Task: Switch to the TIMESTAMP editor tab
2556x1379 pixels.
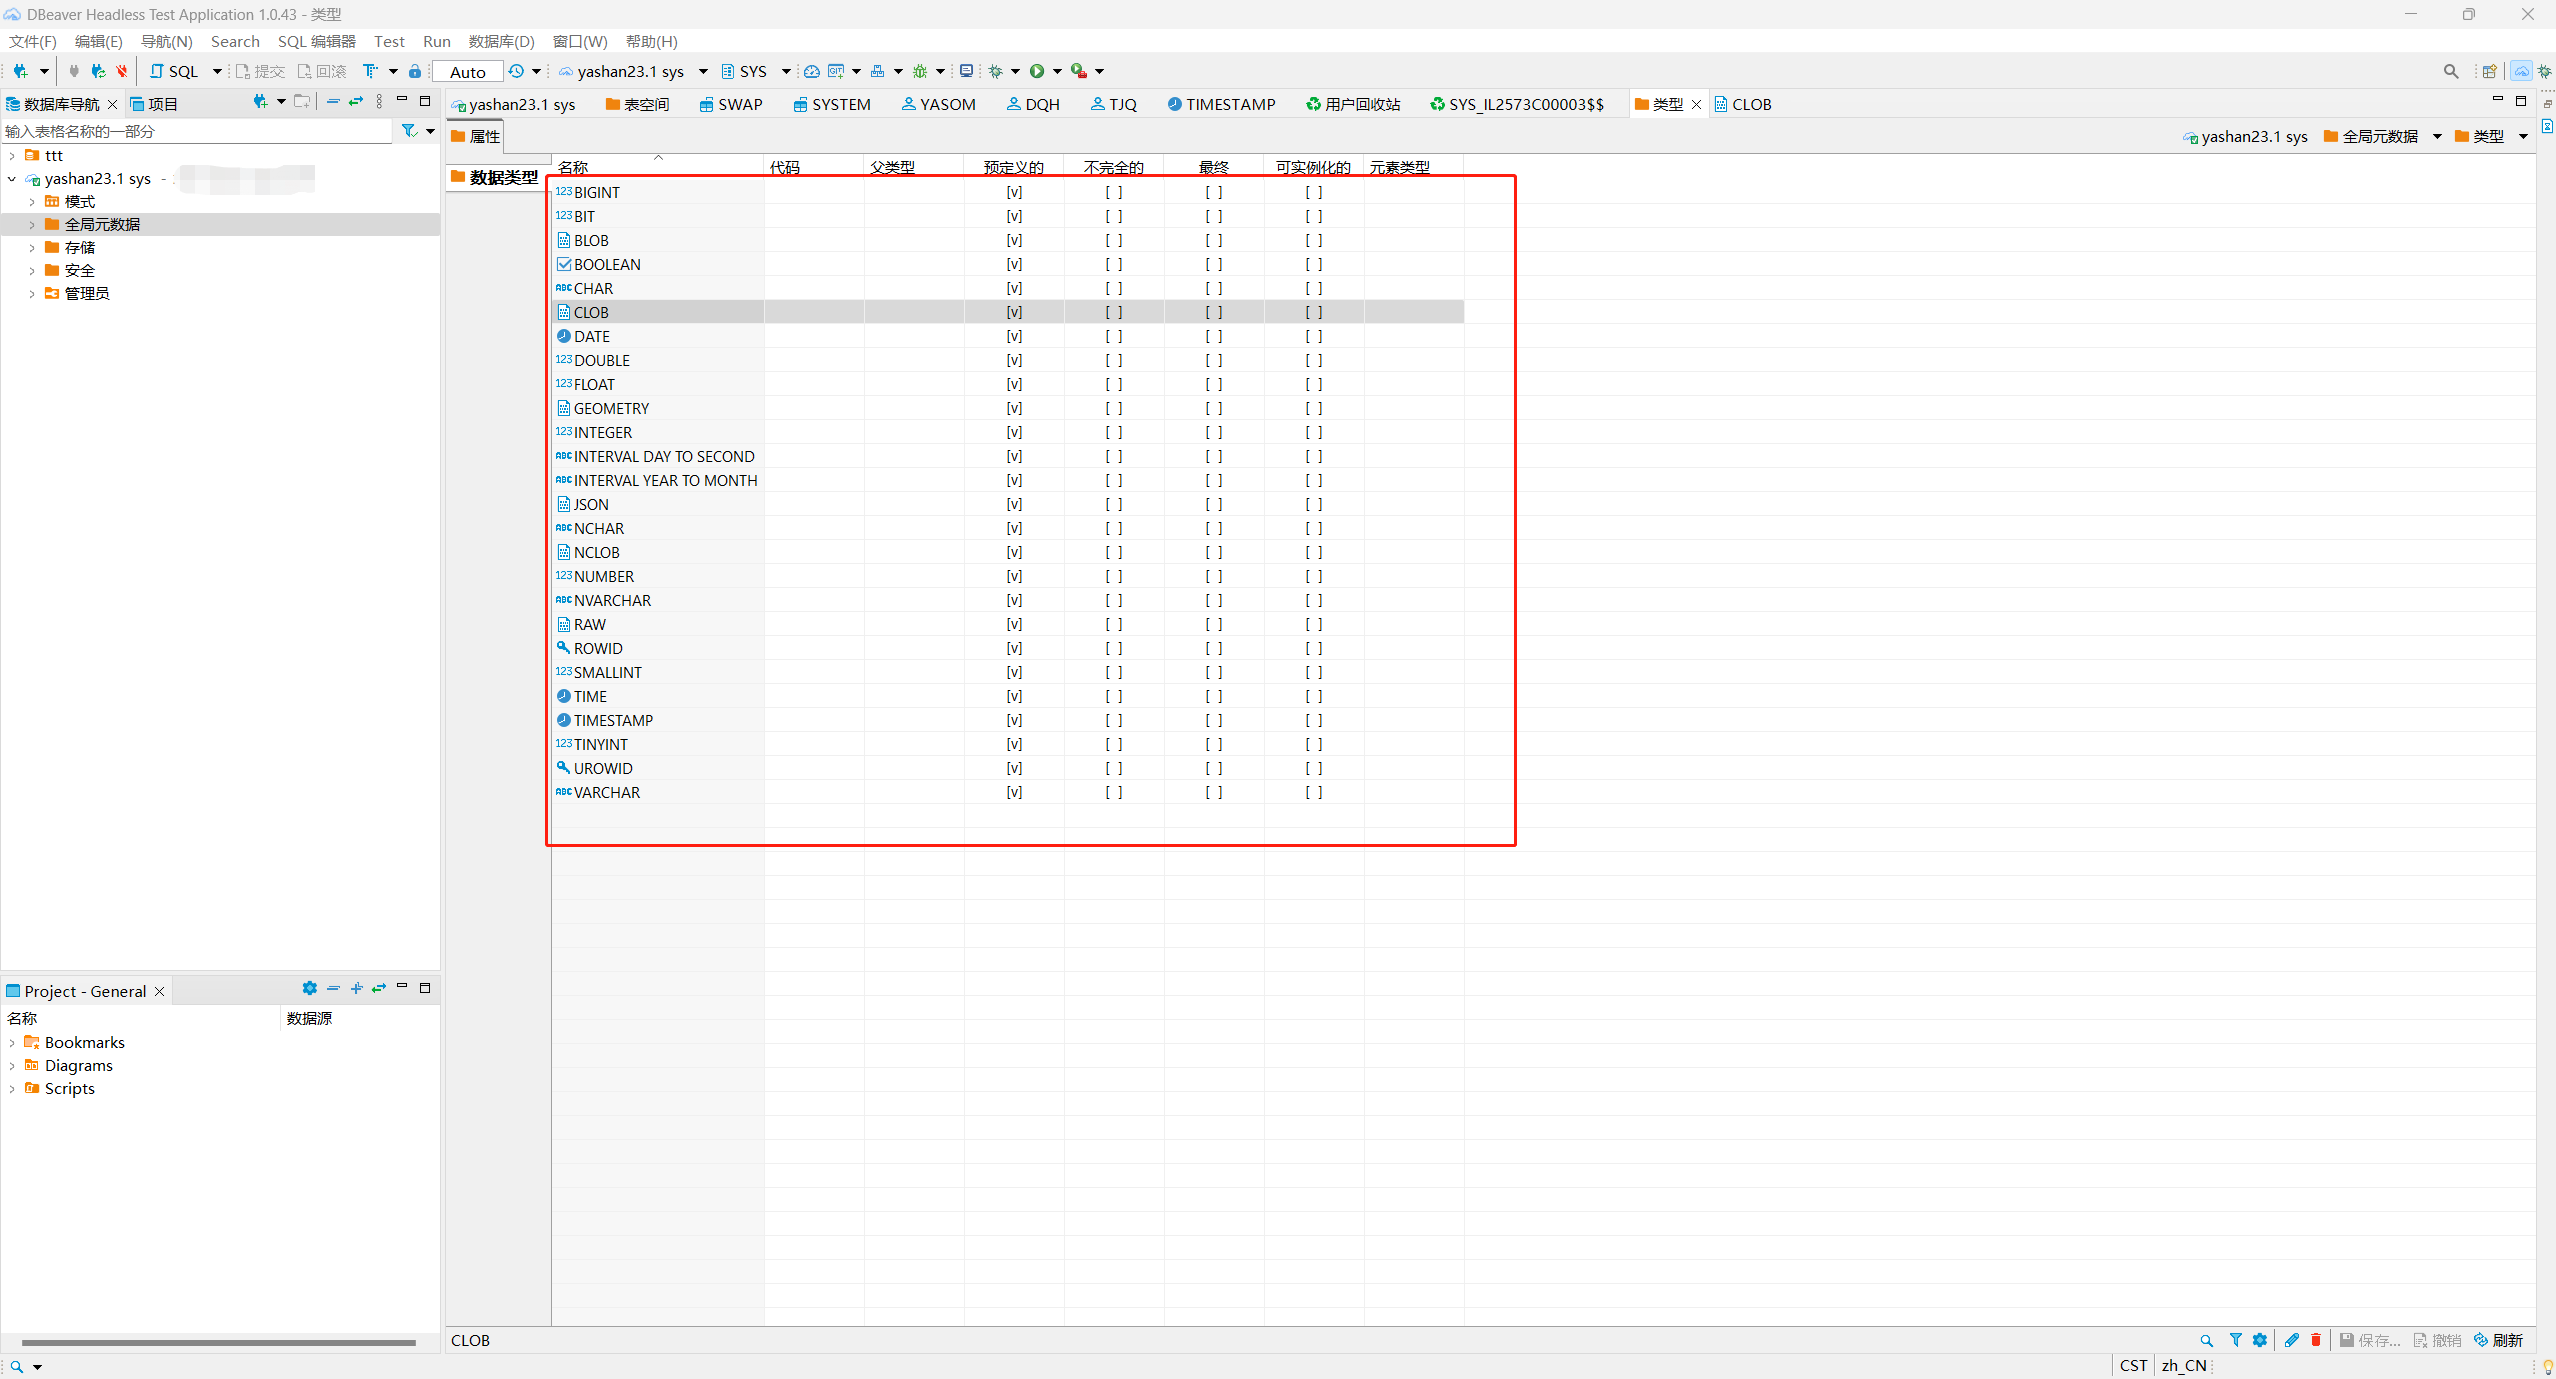Action: 1221,104
